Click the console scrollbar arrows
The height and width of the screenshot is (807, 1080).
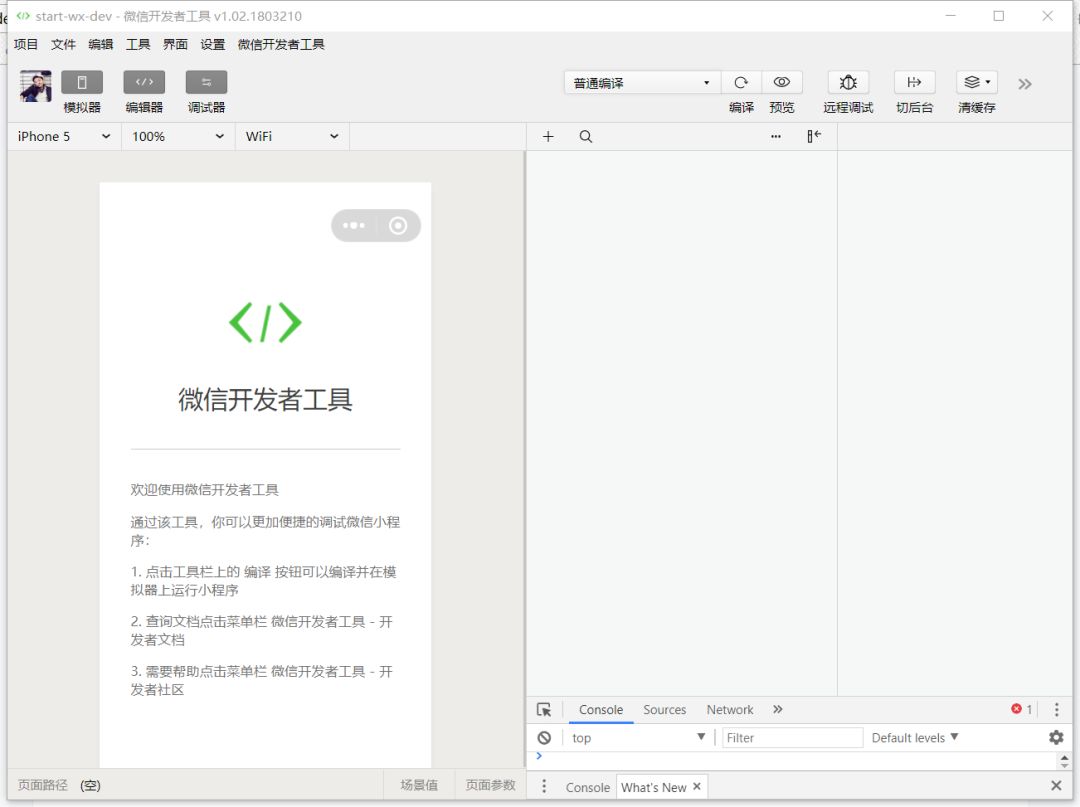pos(1064,761)
